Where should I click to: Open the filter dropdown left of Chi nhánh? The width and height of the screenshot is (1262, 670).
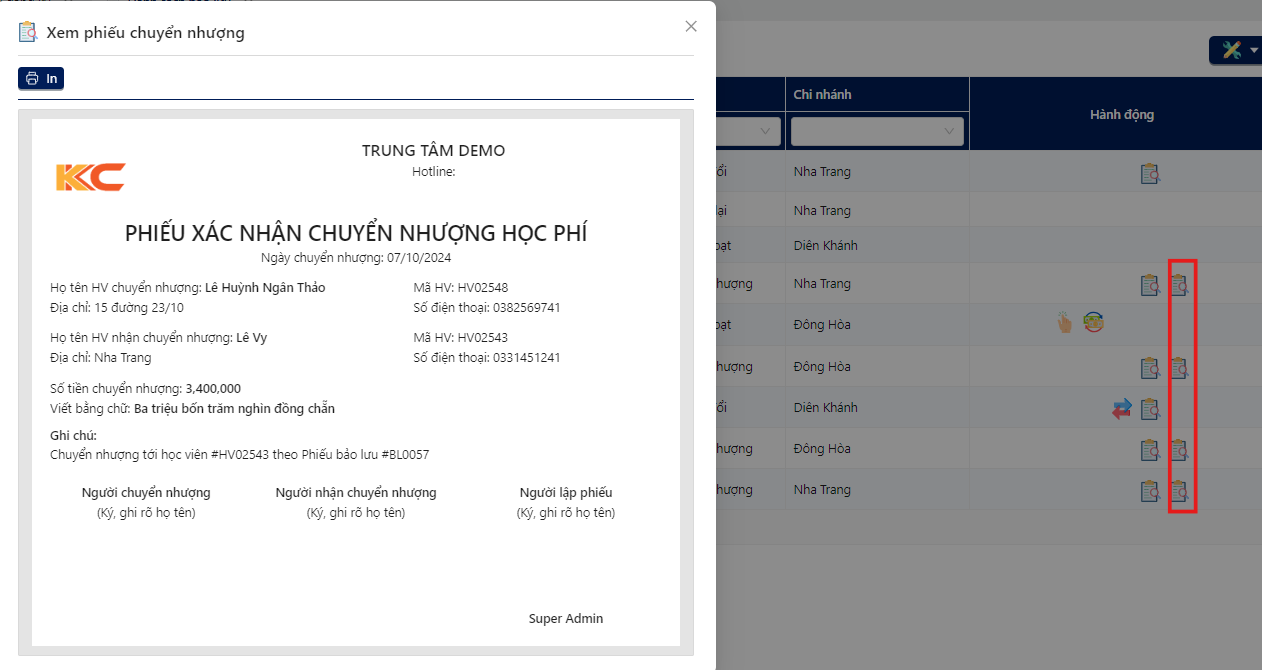pyautogui.click(x=748, y=131)
